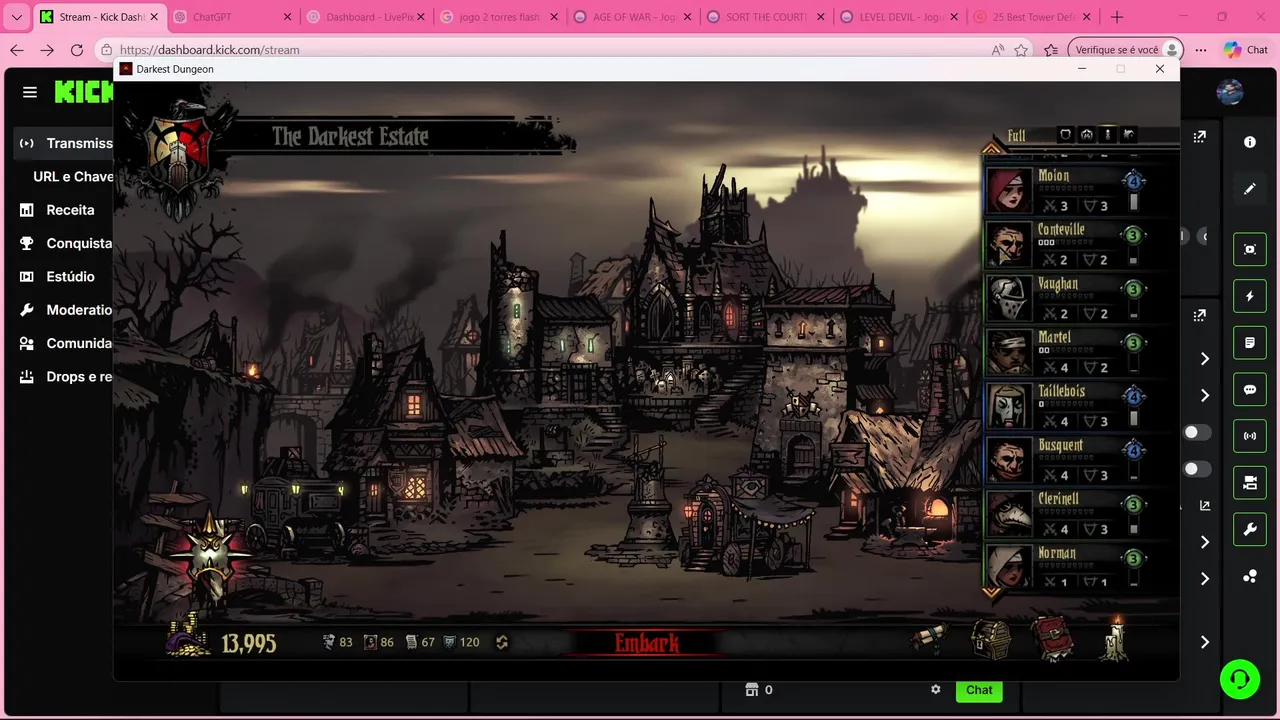Viewport: 1280px width, 720px height.
Task: Click the chart analytics icon in the Kick panel
Action: pyautogui.click(x=1205, y=506)
